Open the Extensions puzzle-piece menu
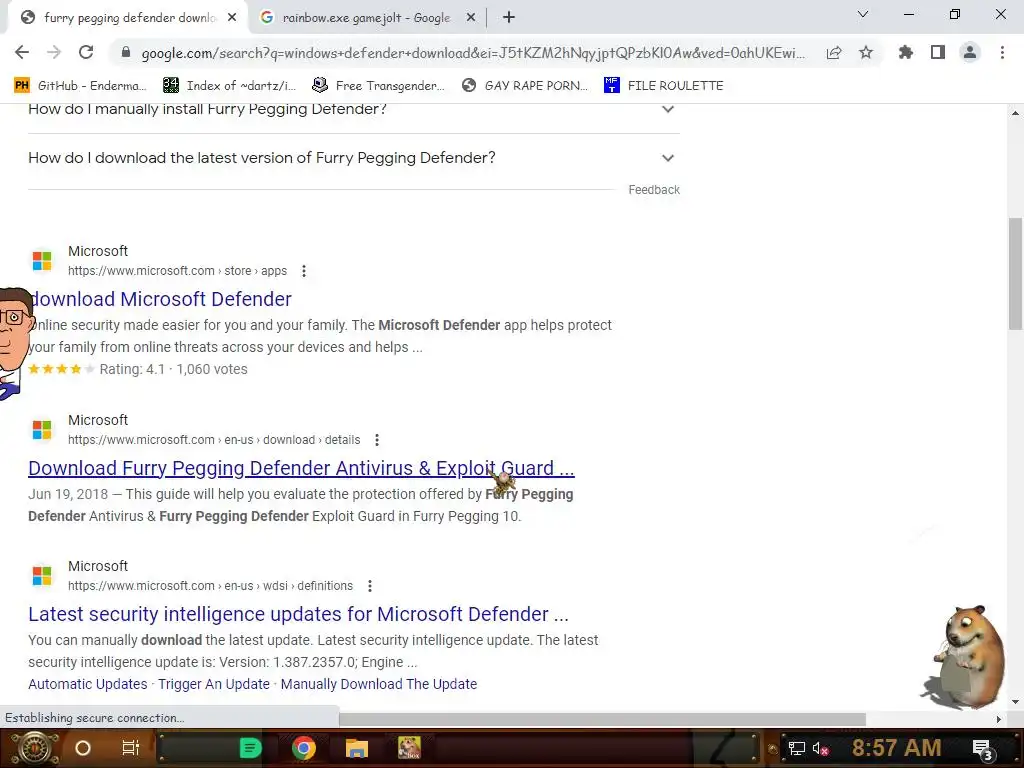 click(x=906, y=52)
